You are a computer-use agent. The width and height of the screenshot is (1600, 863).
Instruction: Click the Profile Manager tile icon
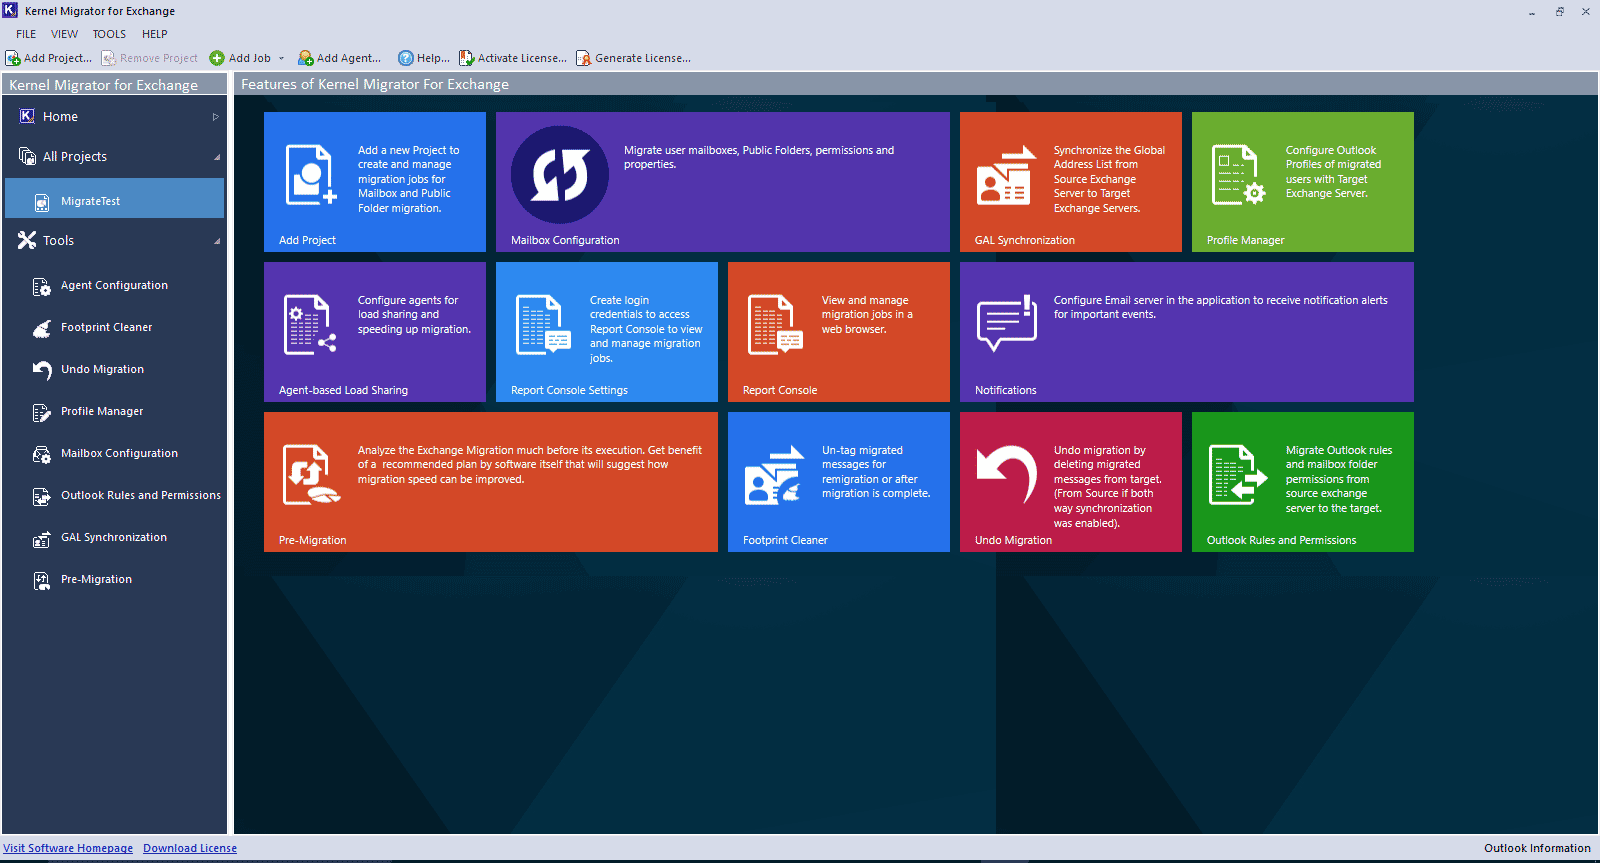click(x=1239, y=175)
